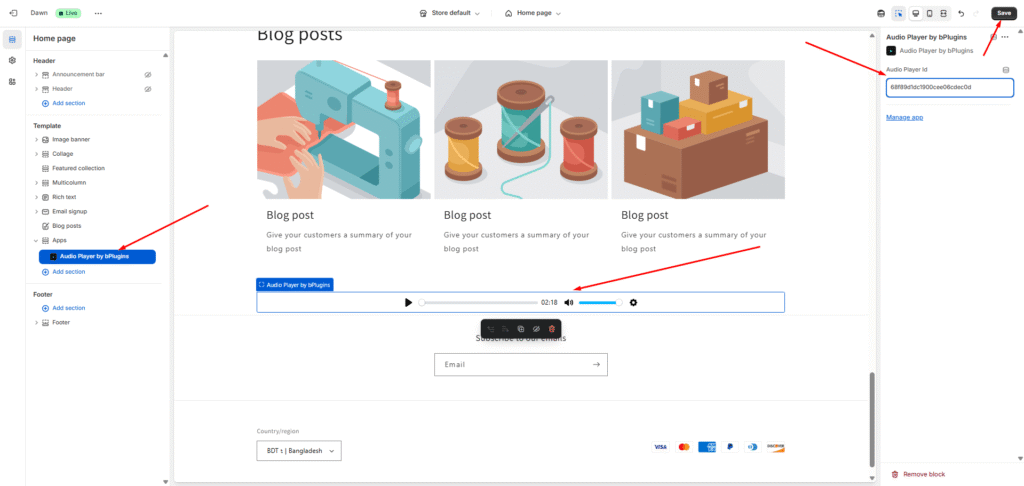Adjust the audio player volume slider

(600, 302)
